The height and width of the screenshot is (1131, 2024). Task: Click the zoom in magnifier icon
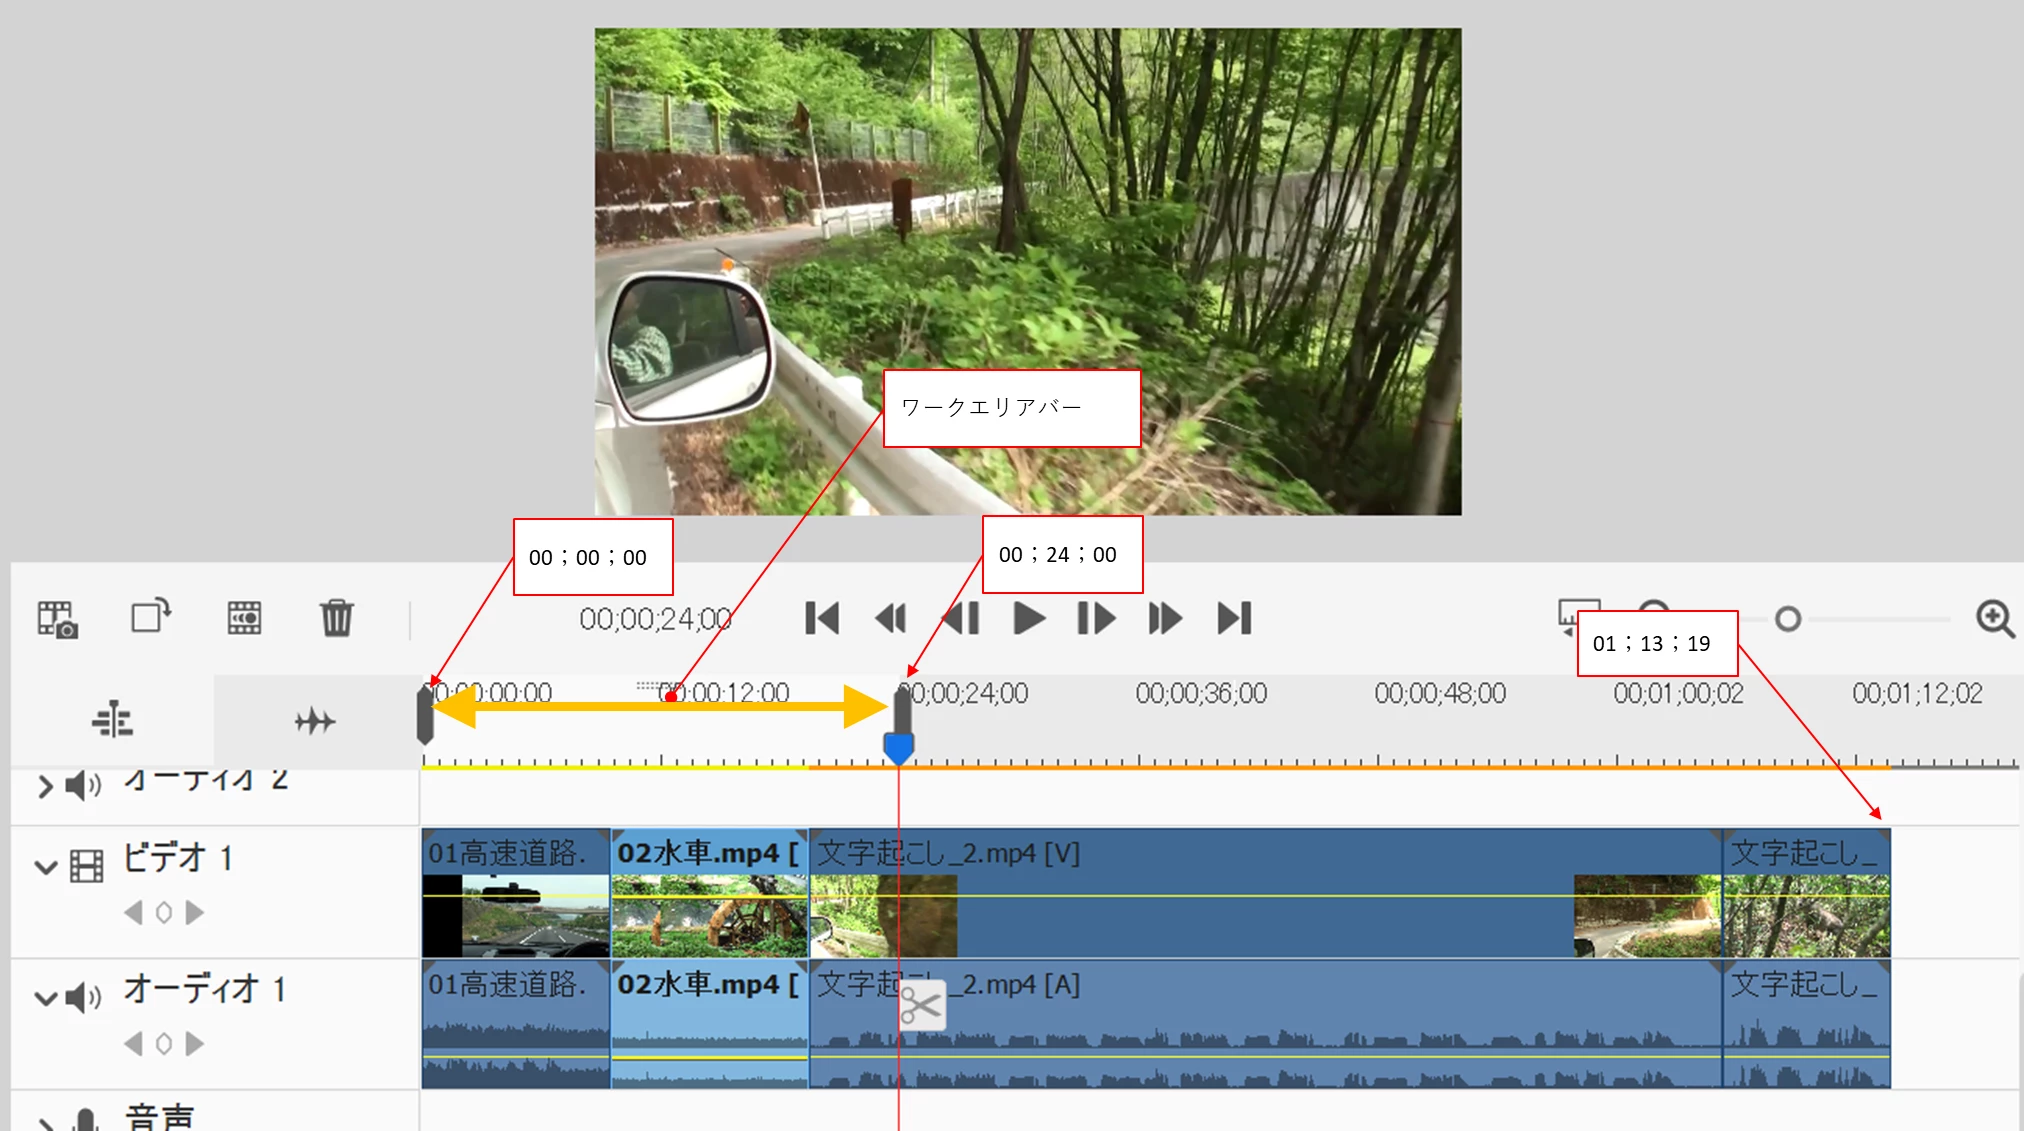[x=1994, y=618]
